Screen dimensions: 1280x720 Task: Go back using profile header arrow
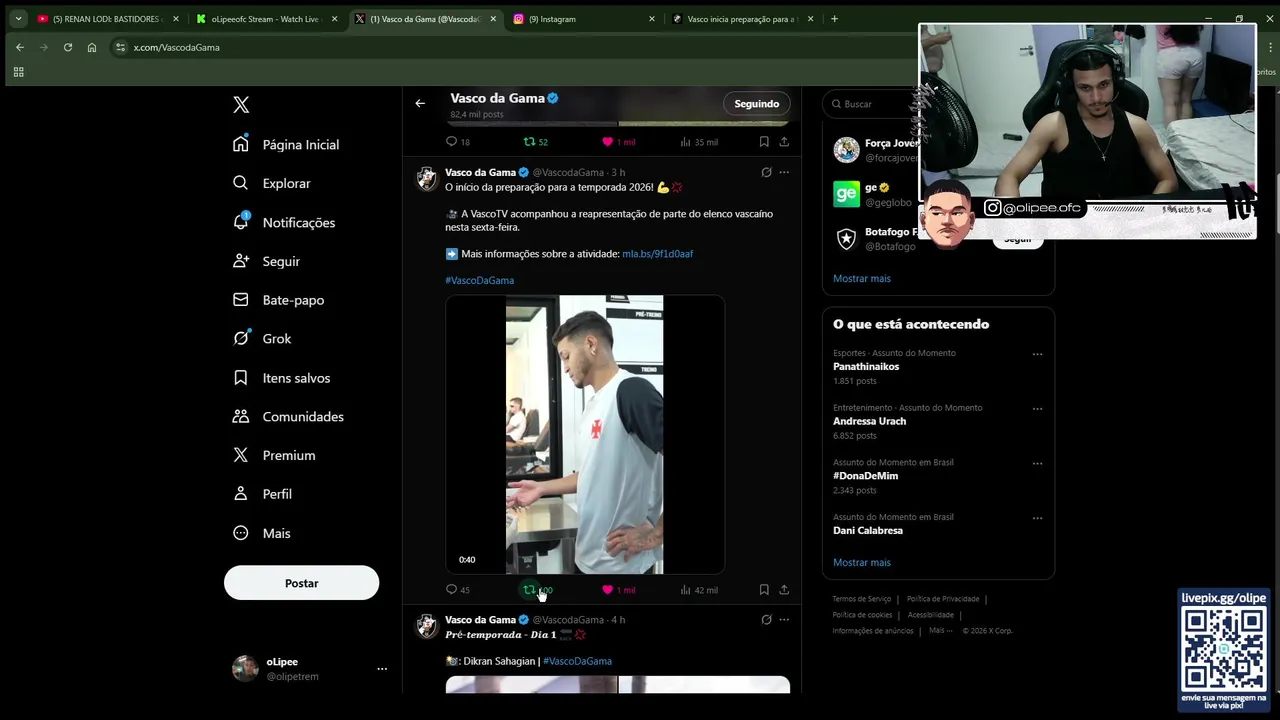click(420, 104)
